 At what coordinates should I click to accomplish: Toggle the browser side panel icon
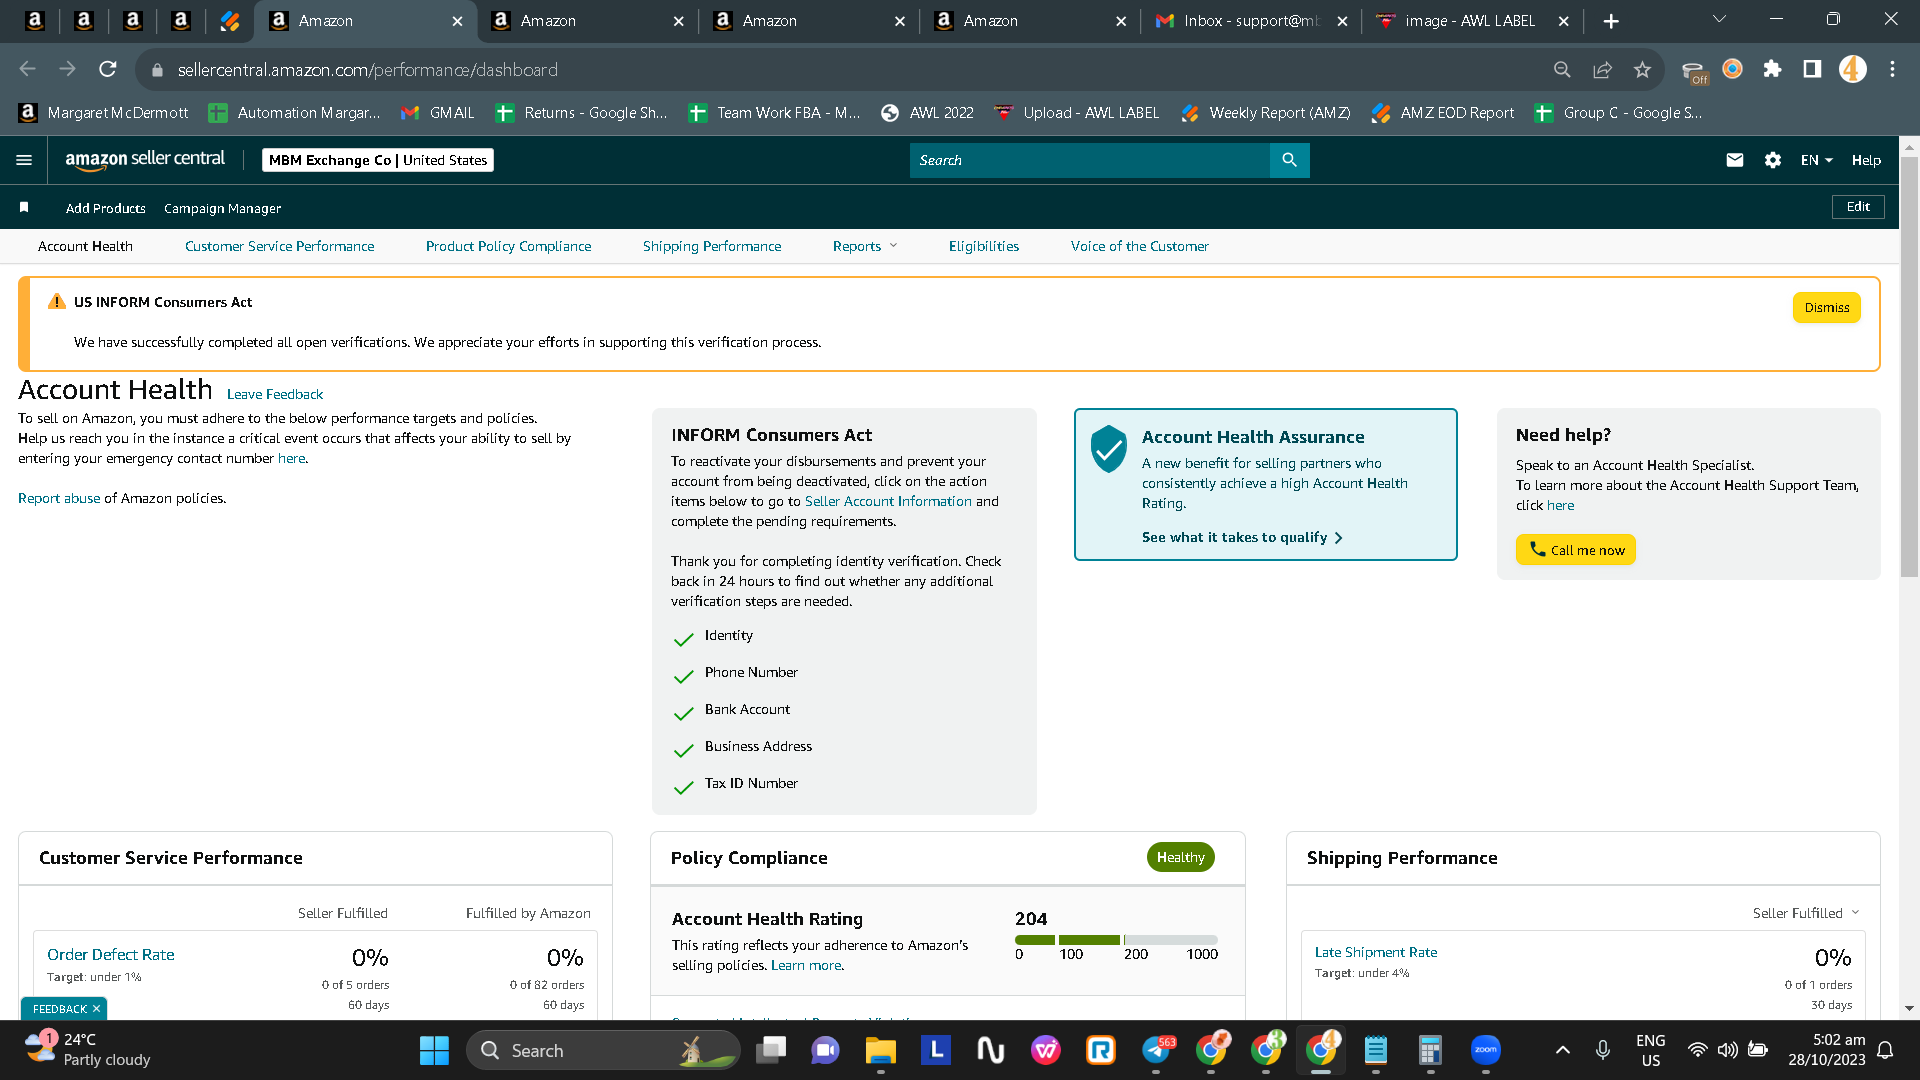(x=1812, y=69)
